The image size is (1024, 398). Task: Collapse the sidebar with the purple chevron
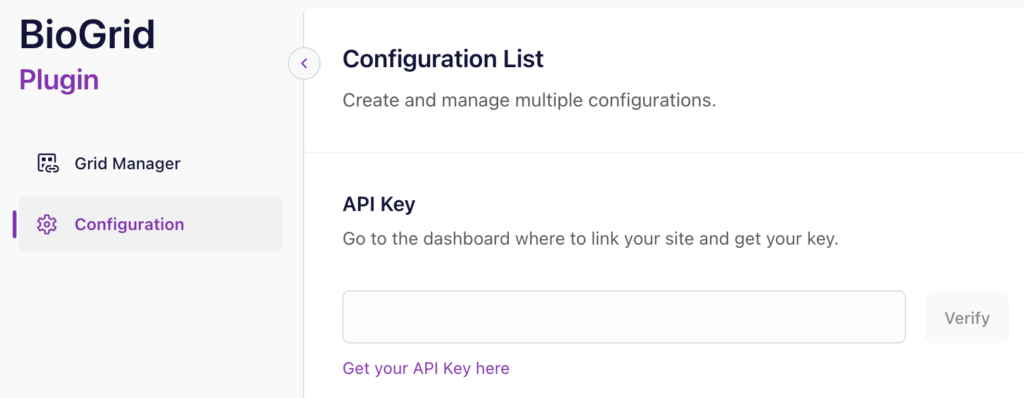304,63
